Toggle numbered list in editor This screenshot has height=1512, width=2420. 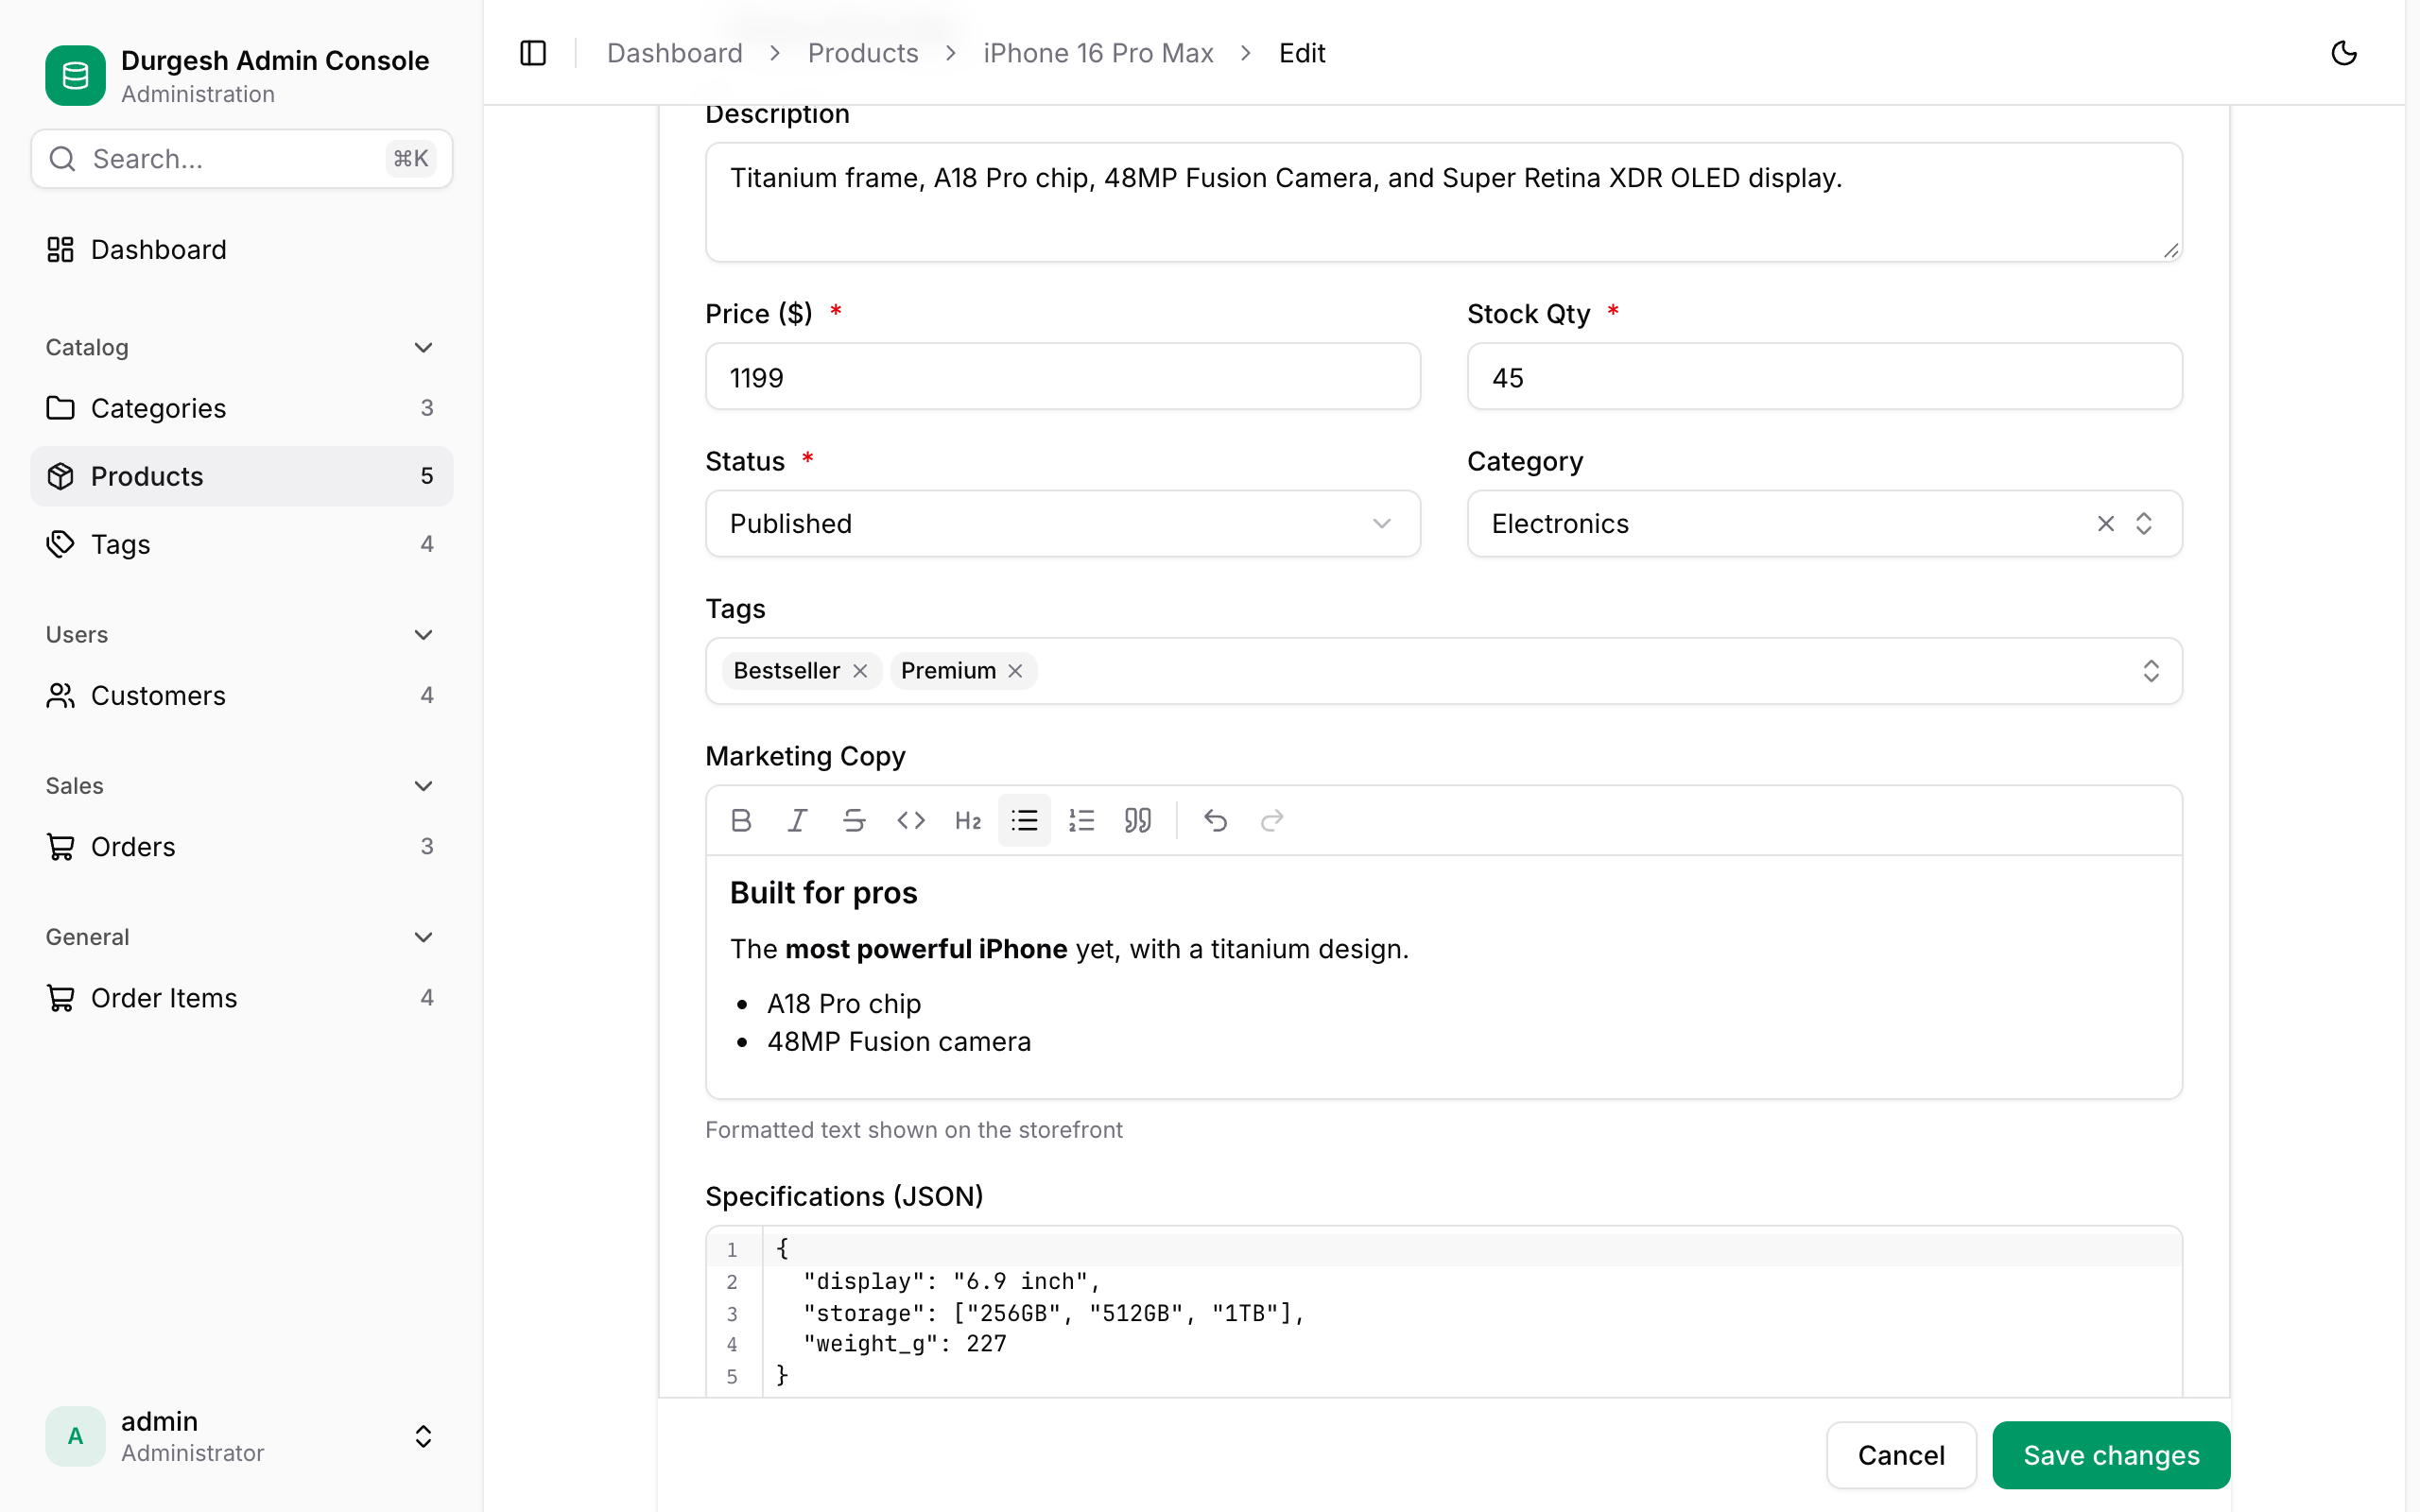(1081, 821)
